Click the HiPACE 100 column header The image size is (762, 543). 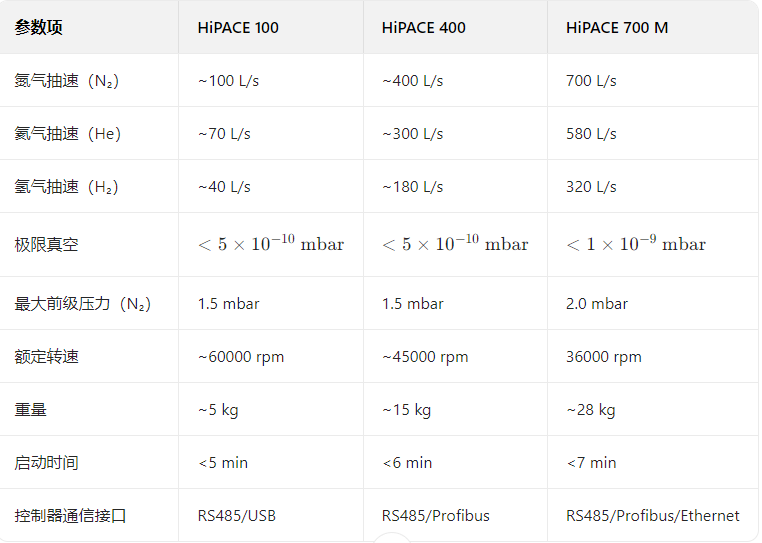(238, 28)
